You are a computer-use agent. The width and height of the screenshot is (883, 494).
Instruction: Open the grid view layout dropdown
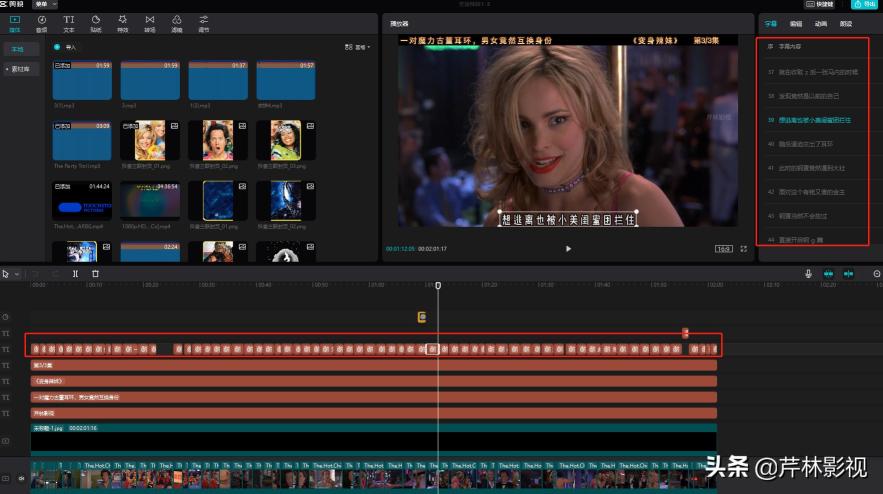coord(358,47)
